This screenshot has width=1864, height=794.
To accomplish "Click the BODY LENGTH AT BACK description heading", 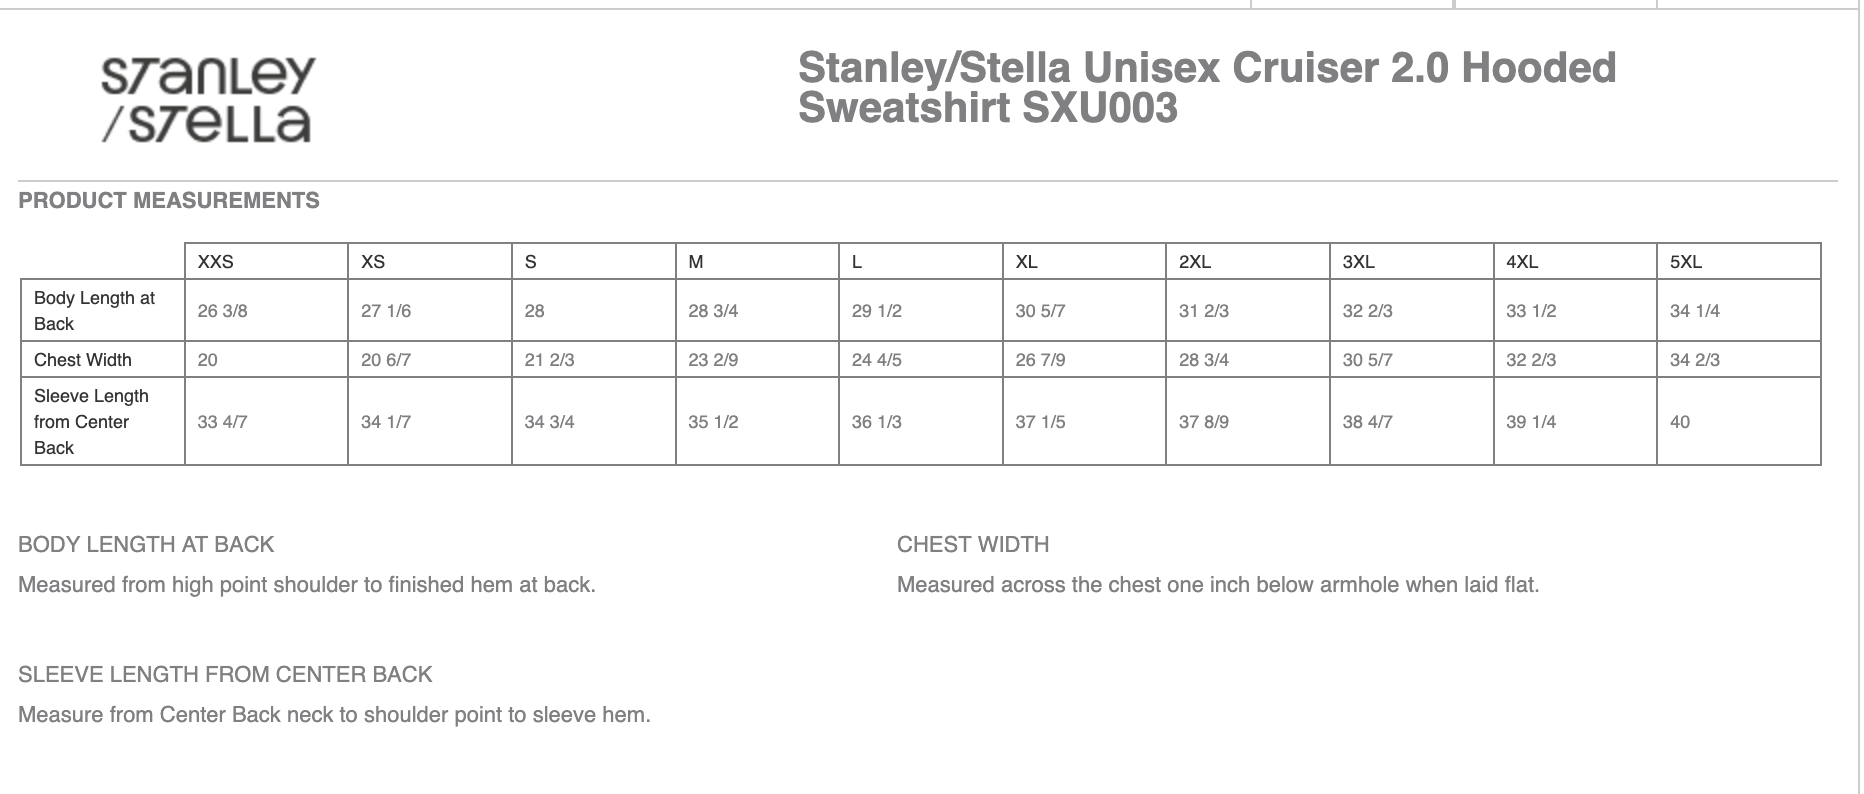I will click(146, 544).
